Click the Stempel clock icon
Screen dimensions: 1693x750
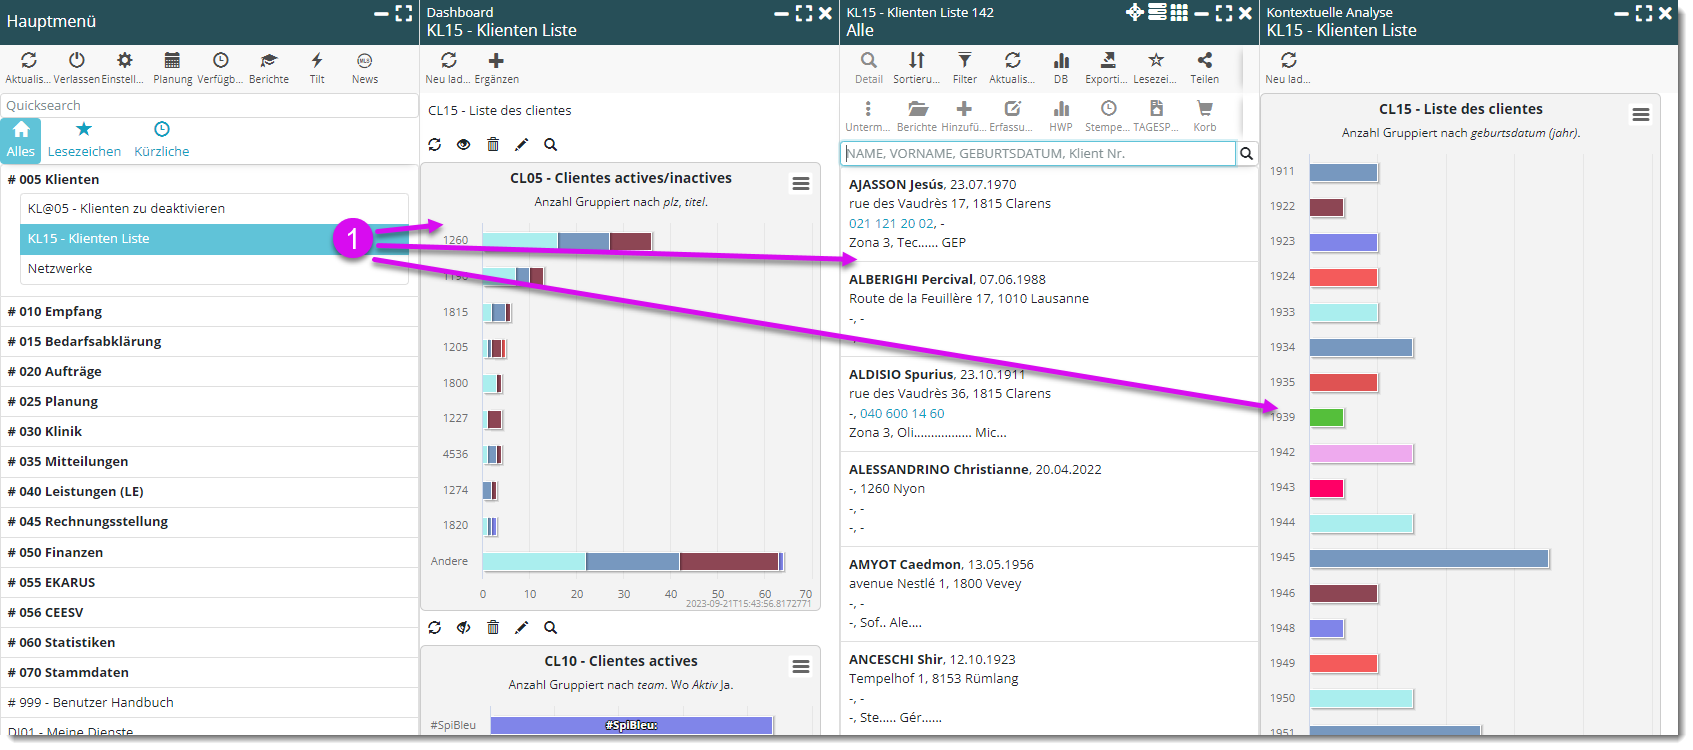click(1108, 109)
